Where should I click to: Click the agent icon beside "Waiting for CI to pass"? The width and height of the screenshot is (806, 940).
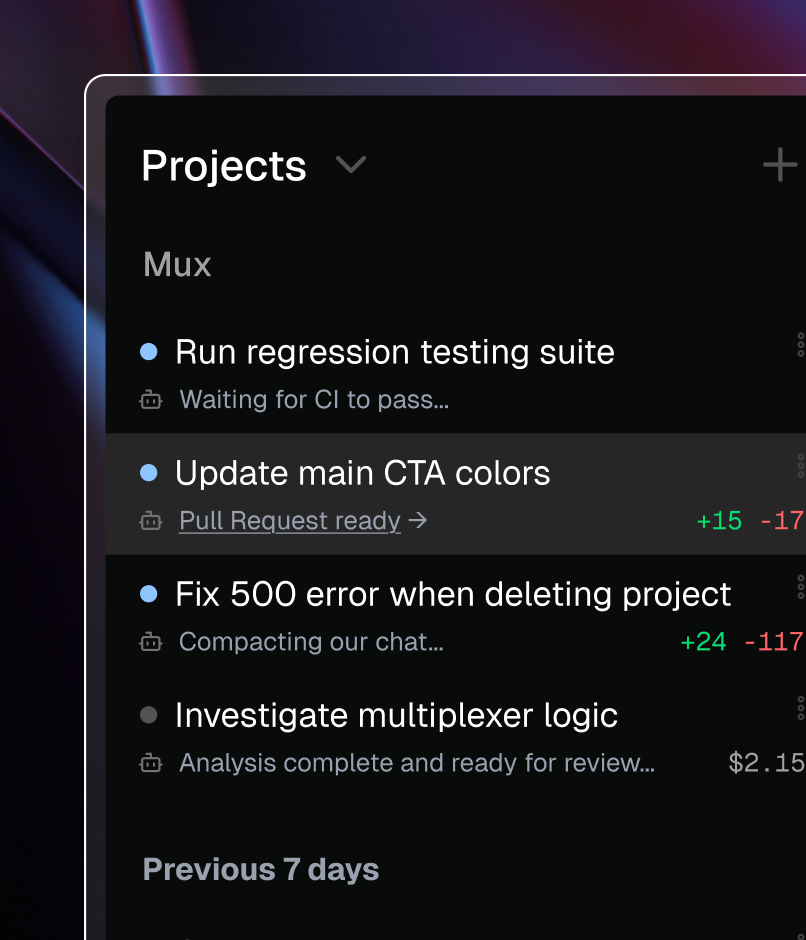coord(150,399)
